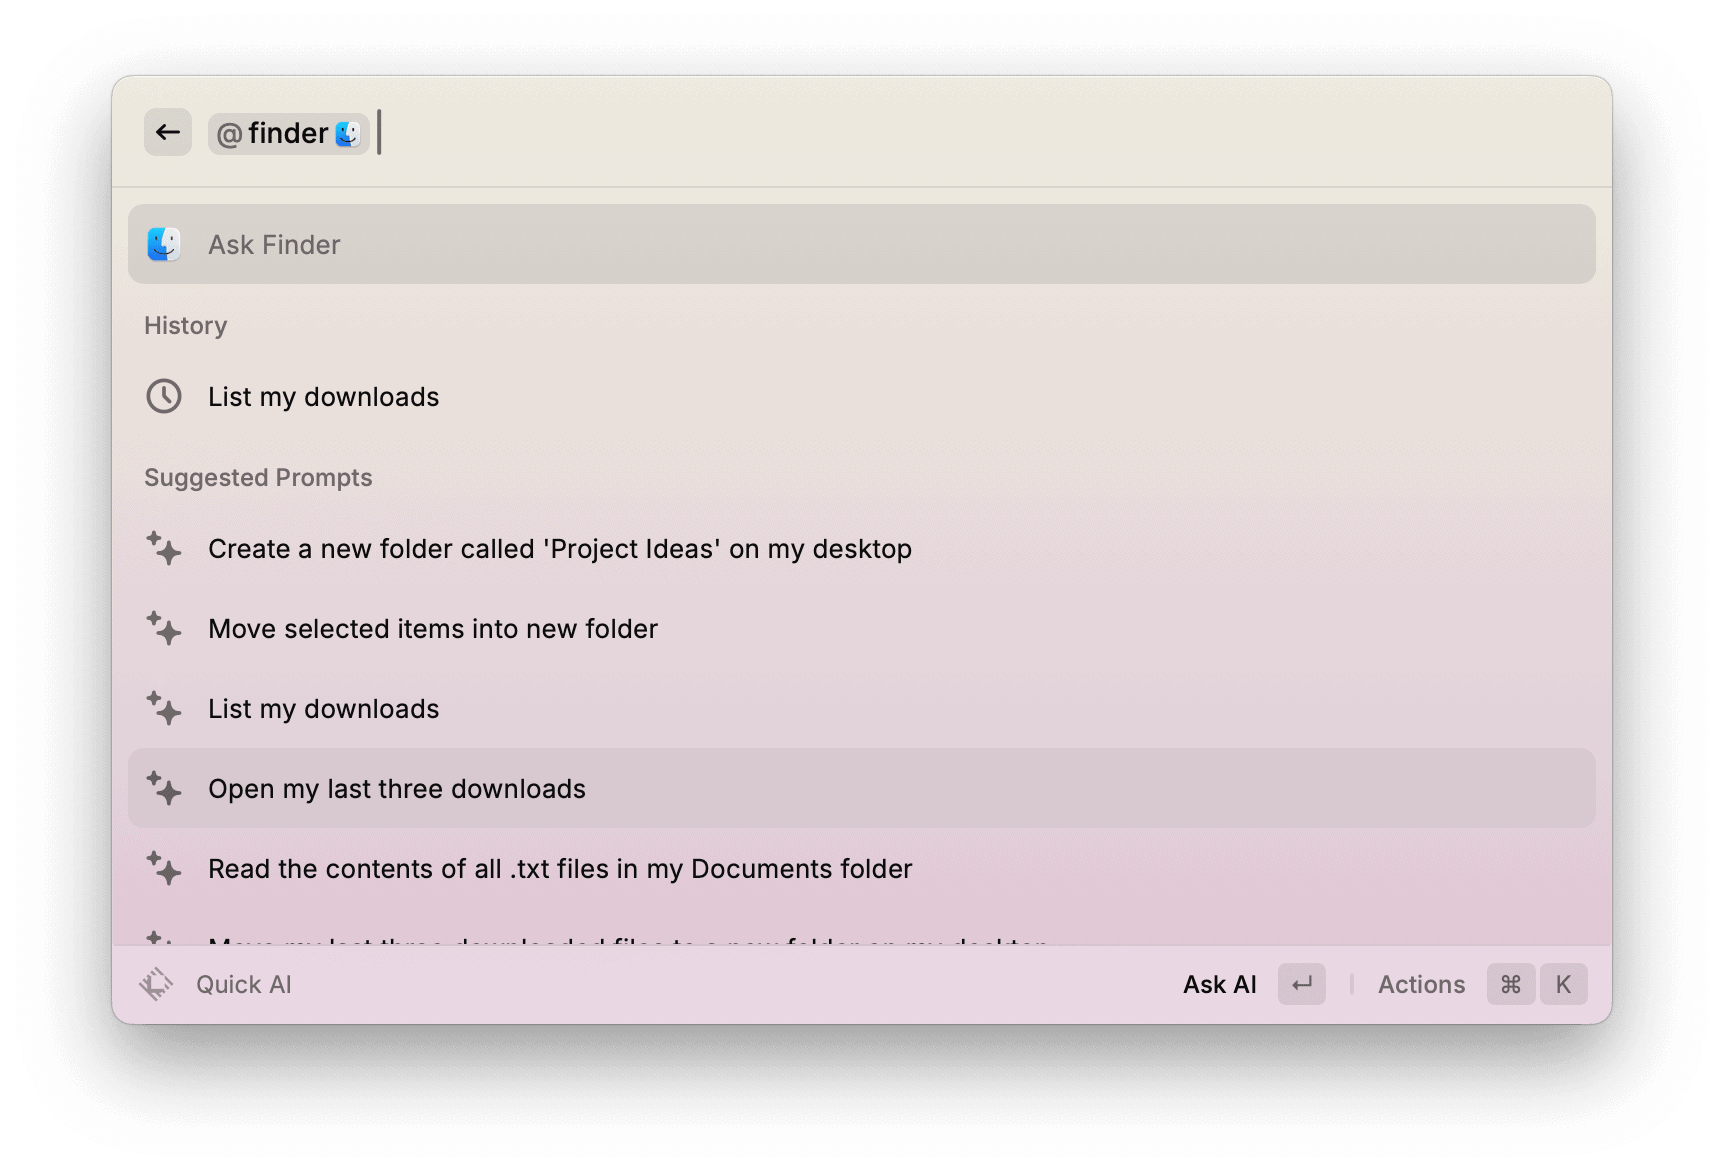
Task: Click the Ask AI button
Action: point(1220,985)
